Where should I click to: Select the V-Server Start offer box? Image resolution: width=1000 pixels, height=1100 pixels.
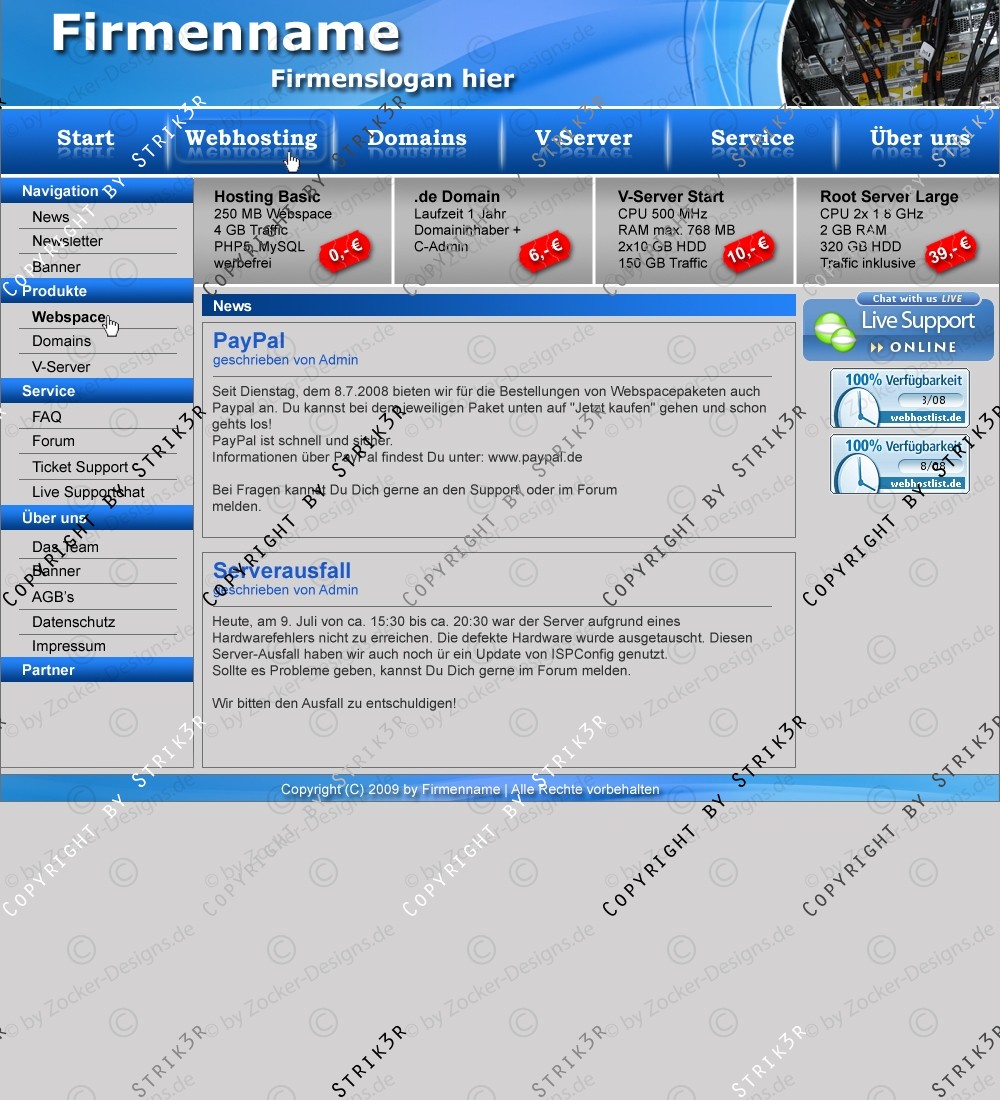point(695,230)
